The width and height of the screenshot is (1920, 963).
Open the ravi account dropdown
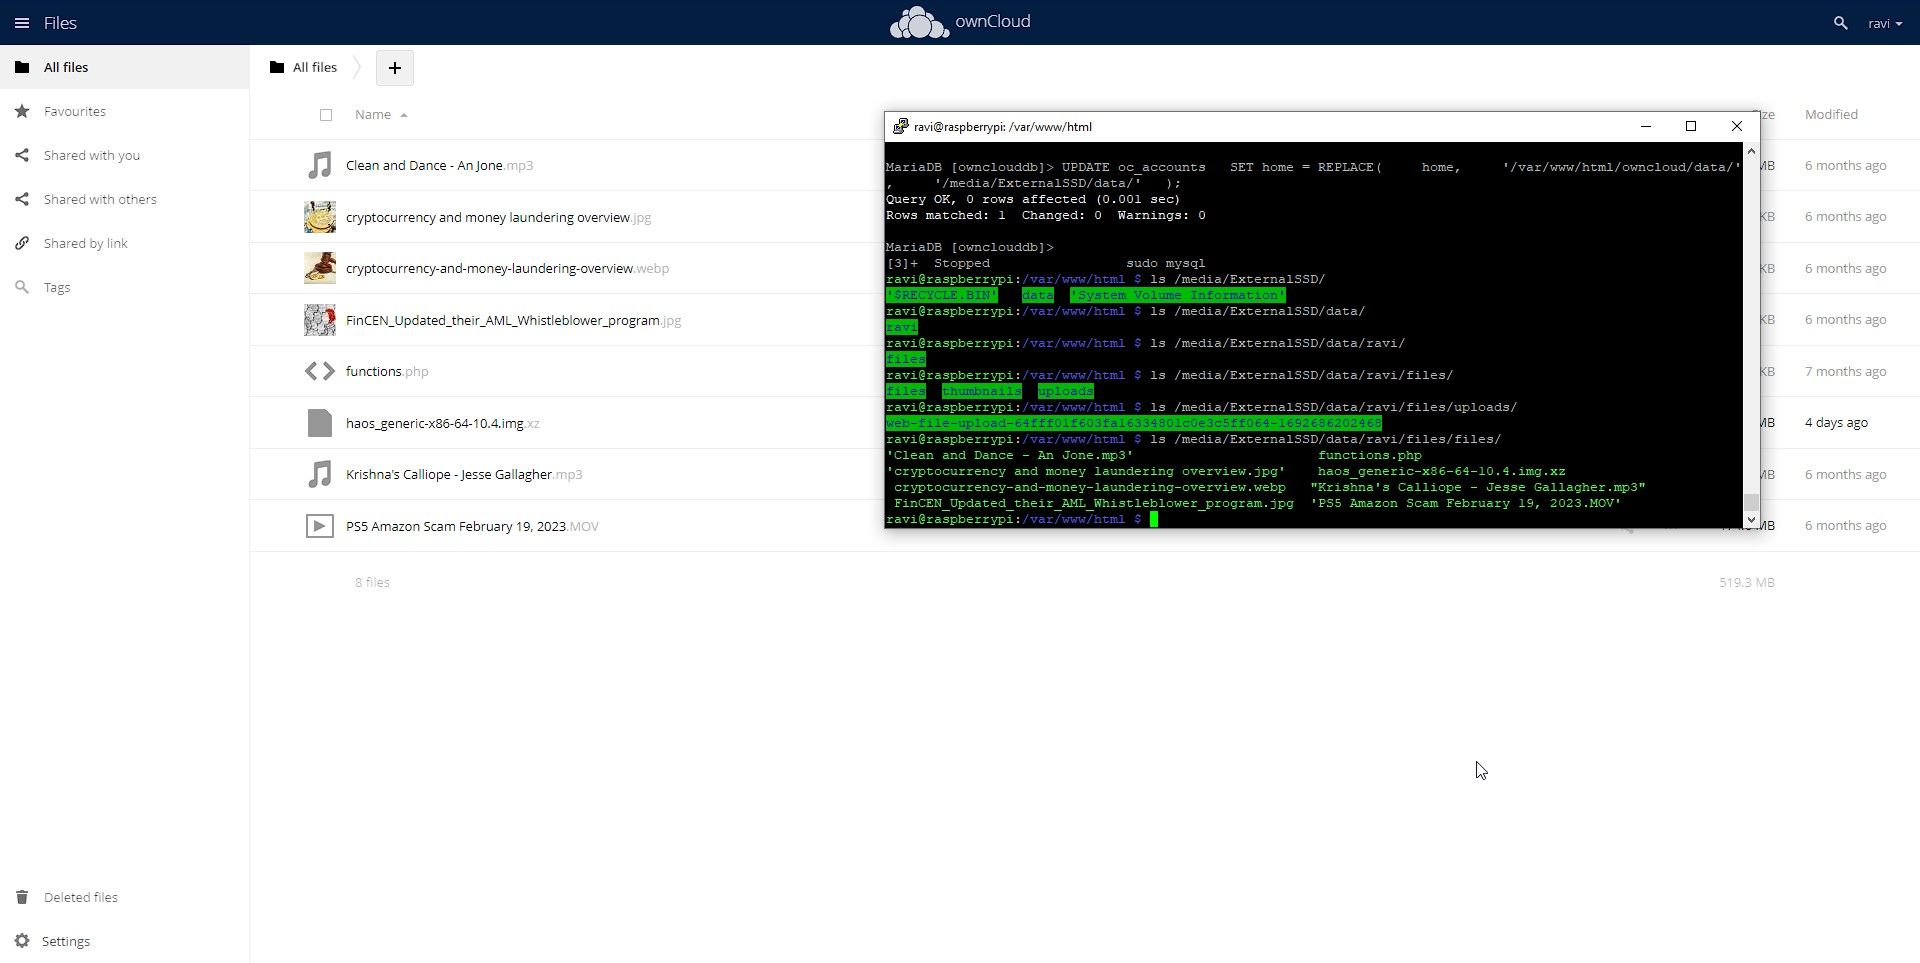1885,22
